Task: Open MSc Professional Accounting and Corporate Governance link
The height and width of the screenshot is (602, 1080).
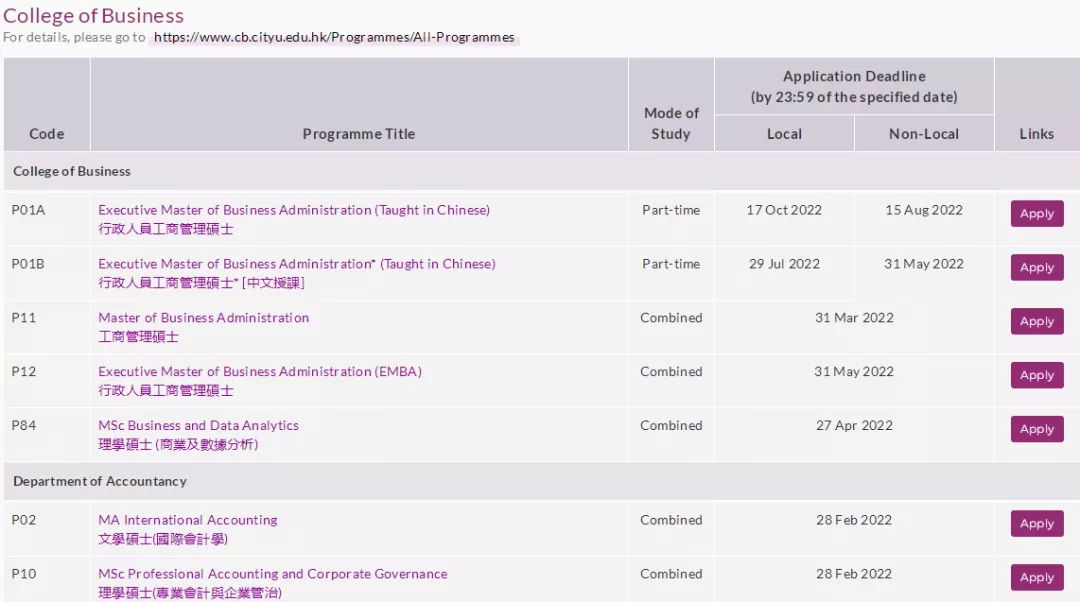Action: [x=273, y=574]
